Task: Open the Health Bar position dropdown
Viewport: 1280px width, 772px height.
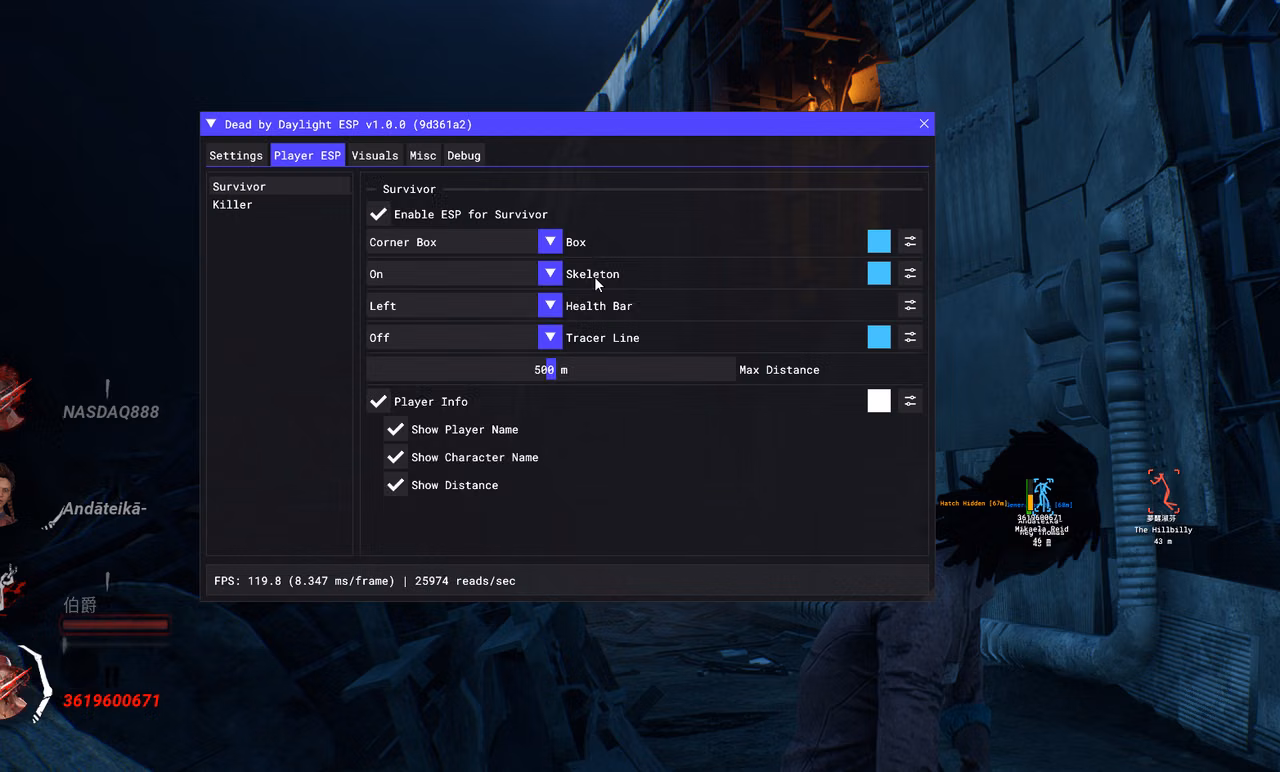Action: click(464, 306)
